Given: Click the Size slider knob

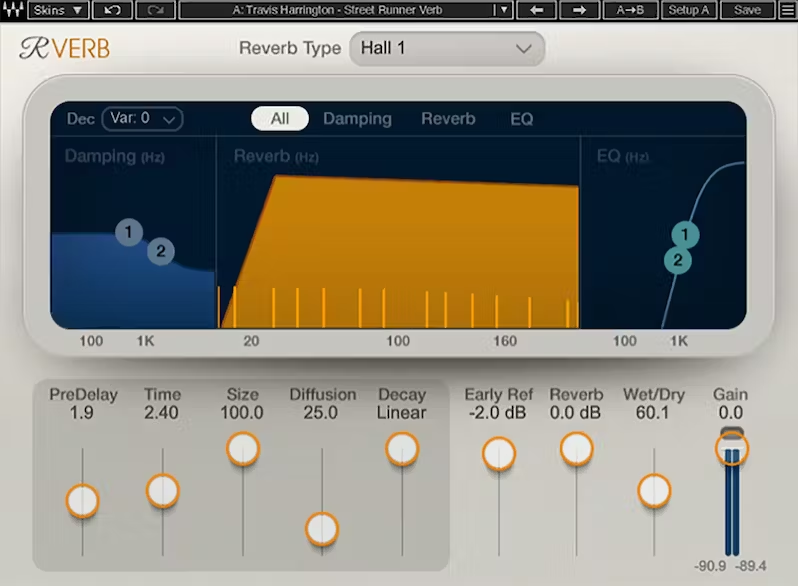Looking at the screenshot, I should pos(243,449).
